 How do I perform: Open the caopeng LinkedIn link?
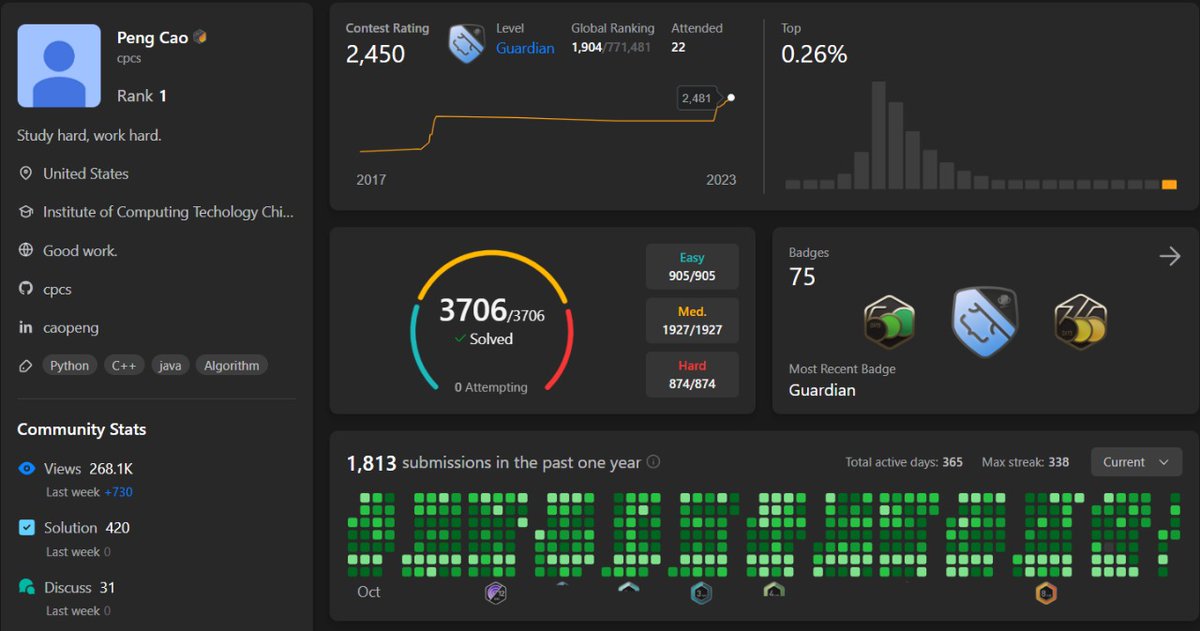pos(71,327)
